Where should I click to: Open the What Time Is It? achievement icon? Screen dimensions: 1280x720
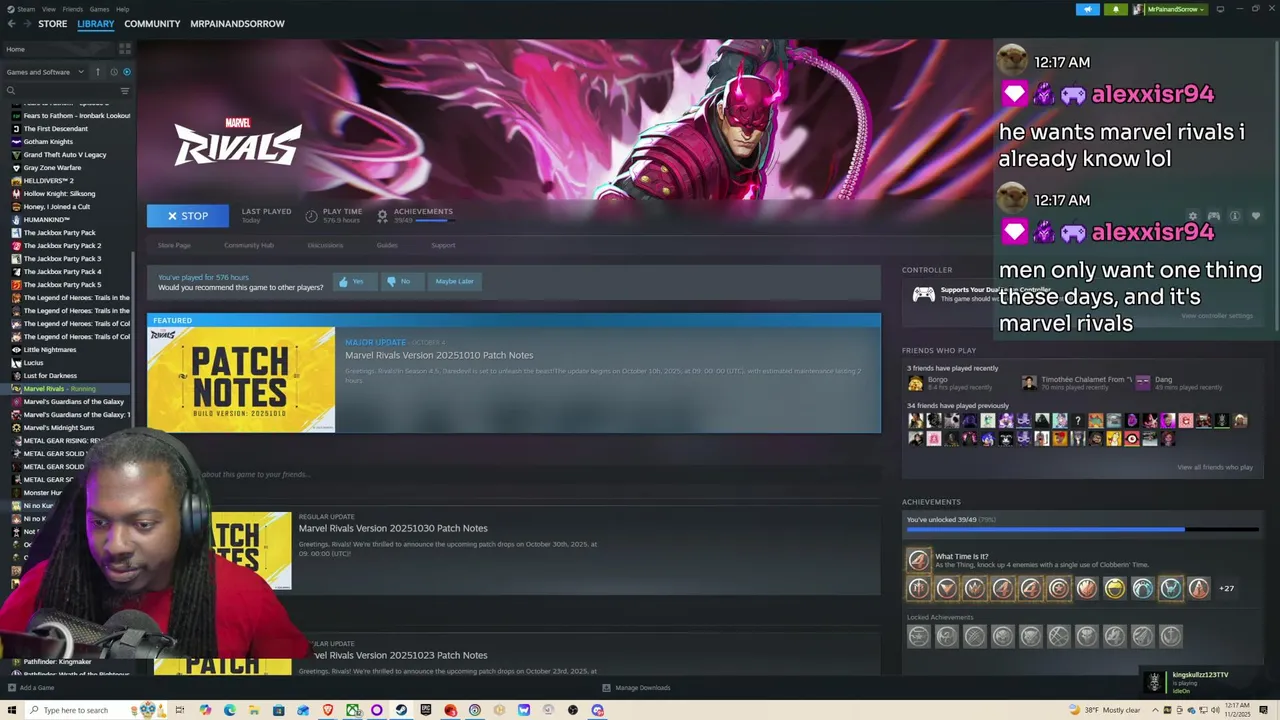pos(917,560)
